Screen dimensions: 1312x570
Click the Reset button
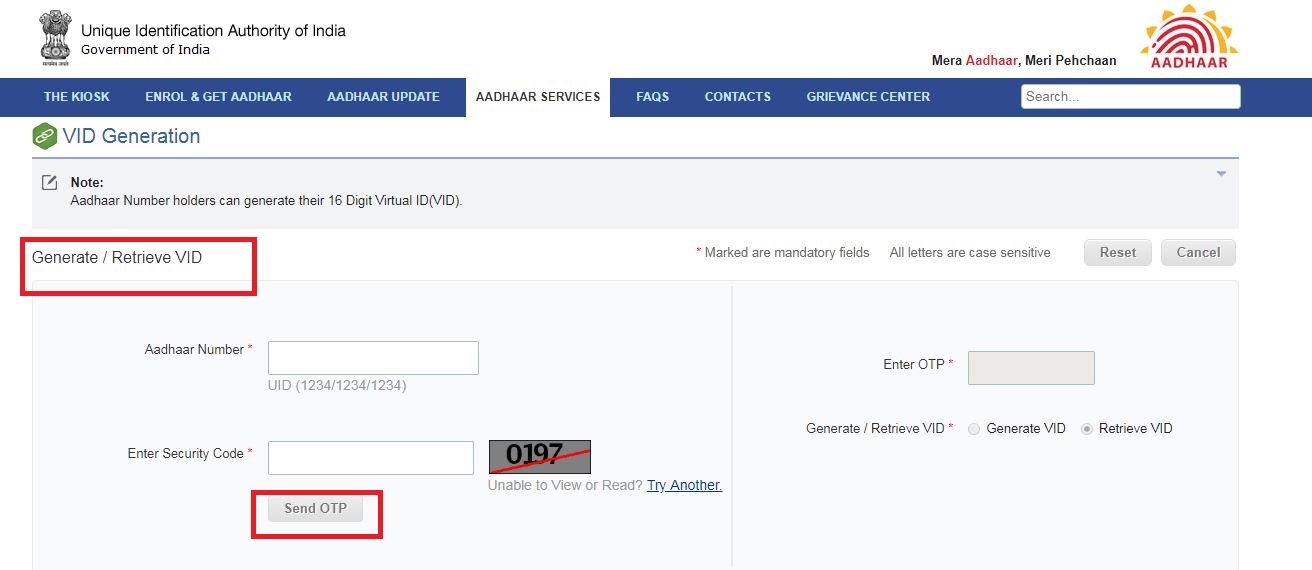1117,253
